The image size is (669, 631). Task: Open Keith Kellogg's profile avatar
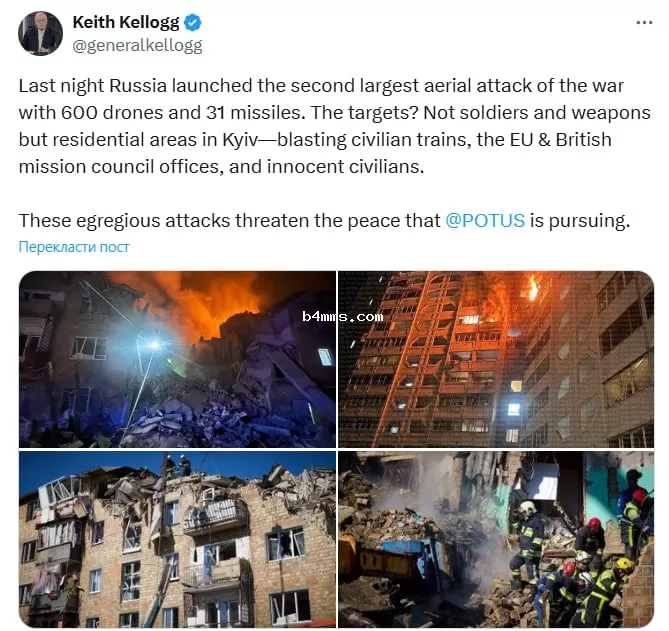[41, 33]
